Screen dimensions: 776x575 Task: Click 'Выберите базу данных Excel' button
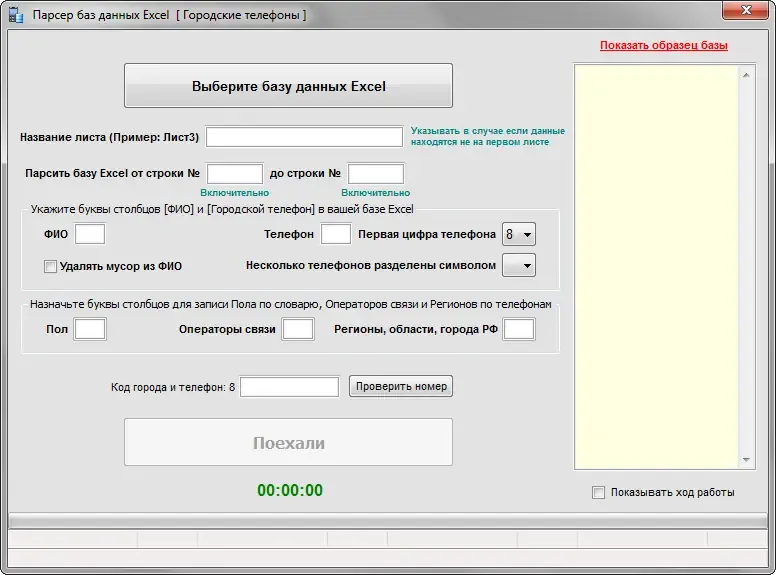click(289, 86)
